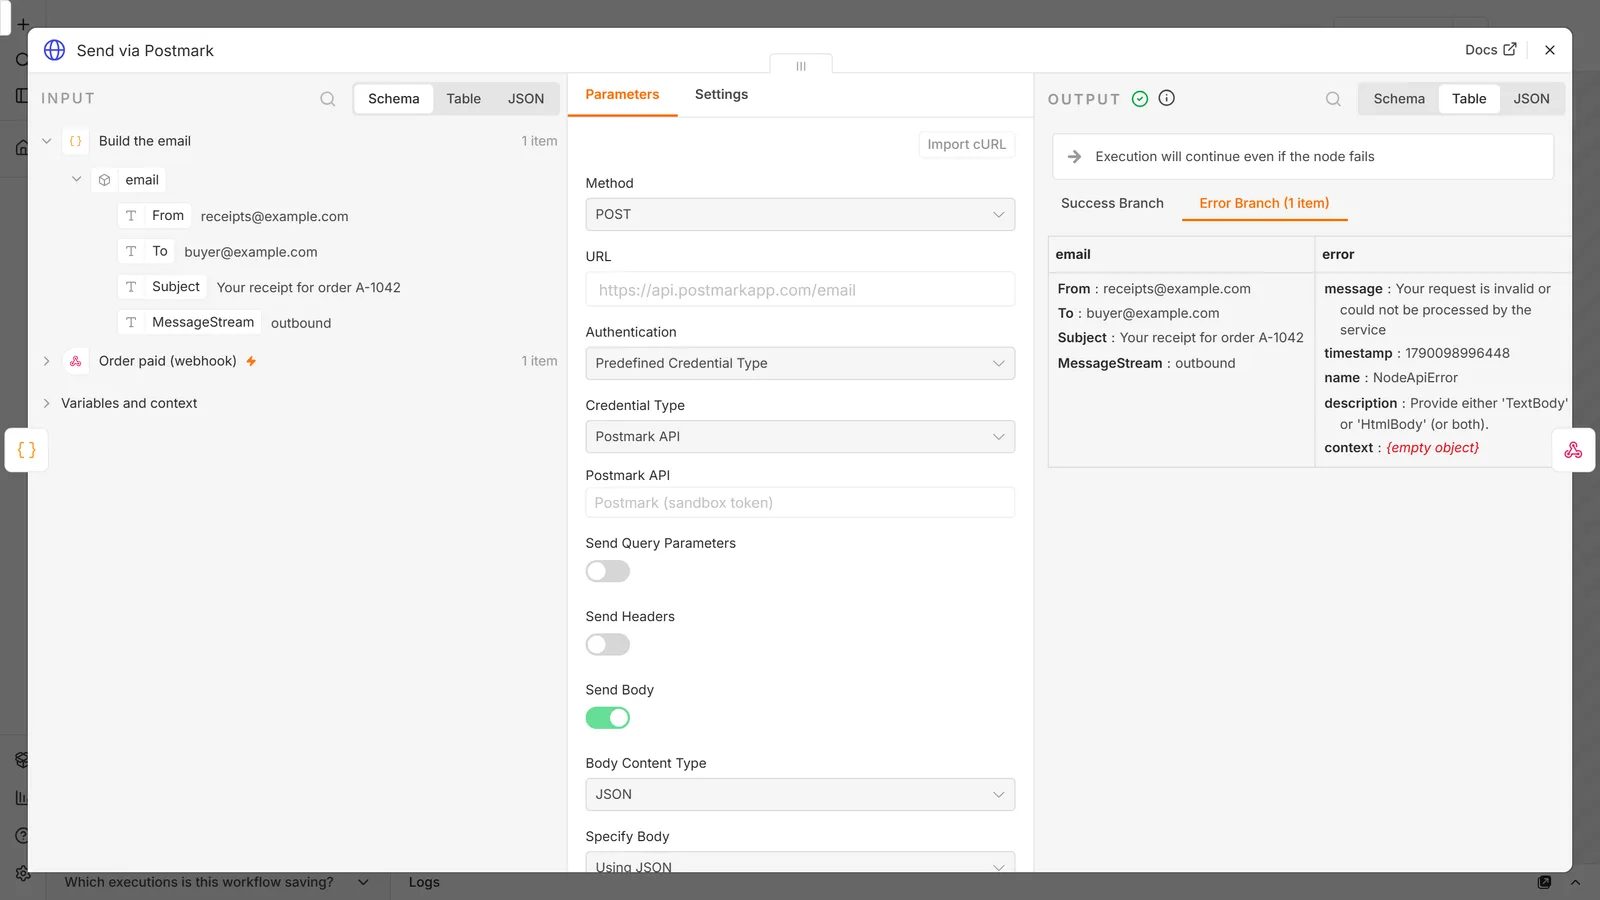Grab the panel drag handle at the top
1600x900 pixels.
[801, 65]
